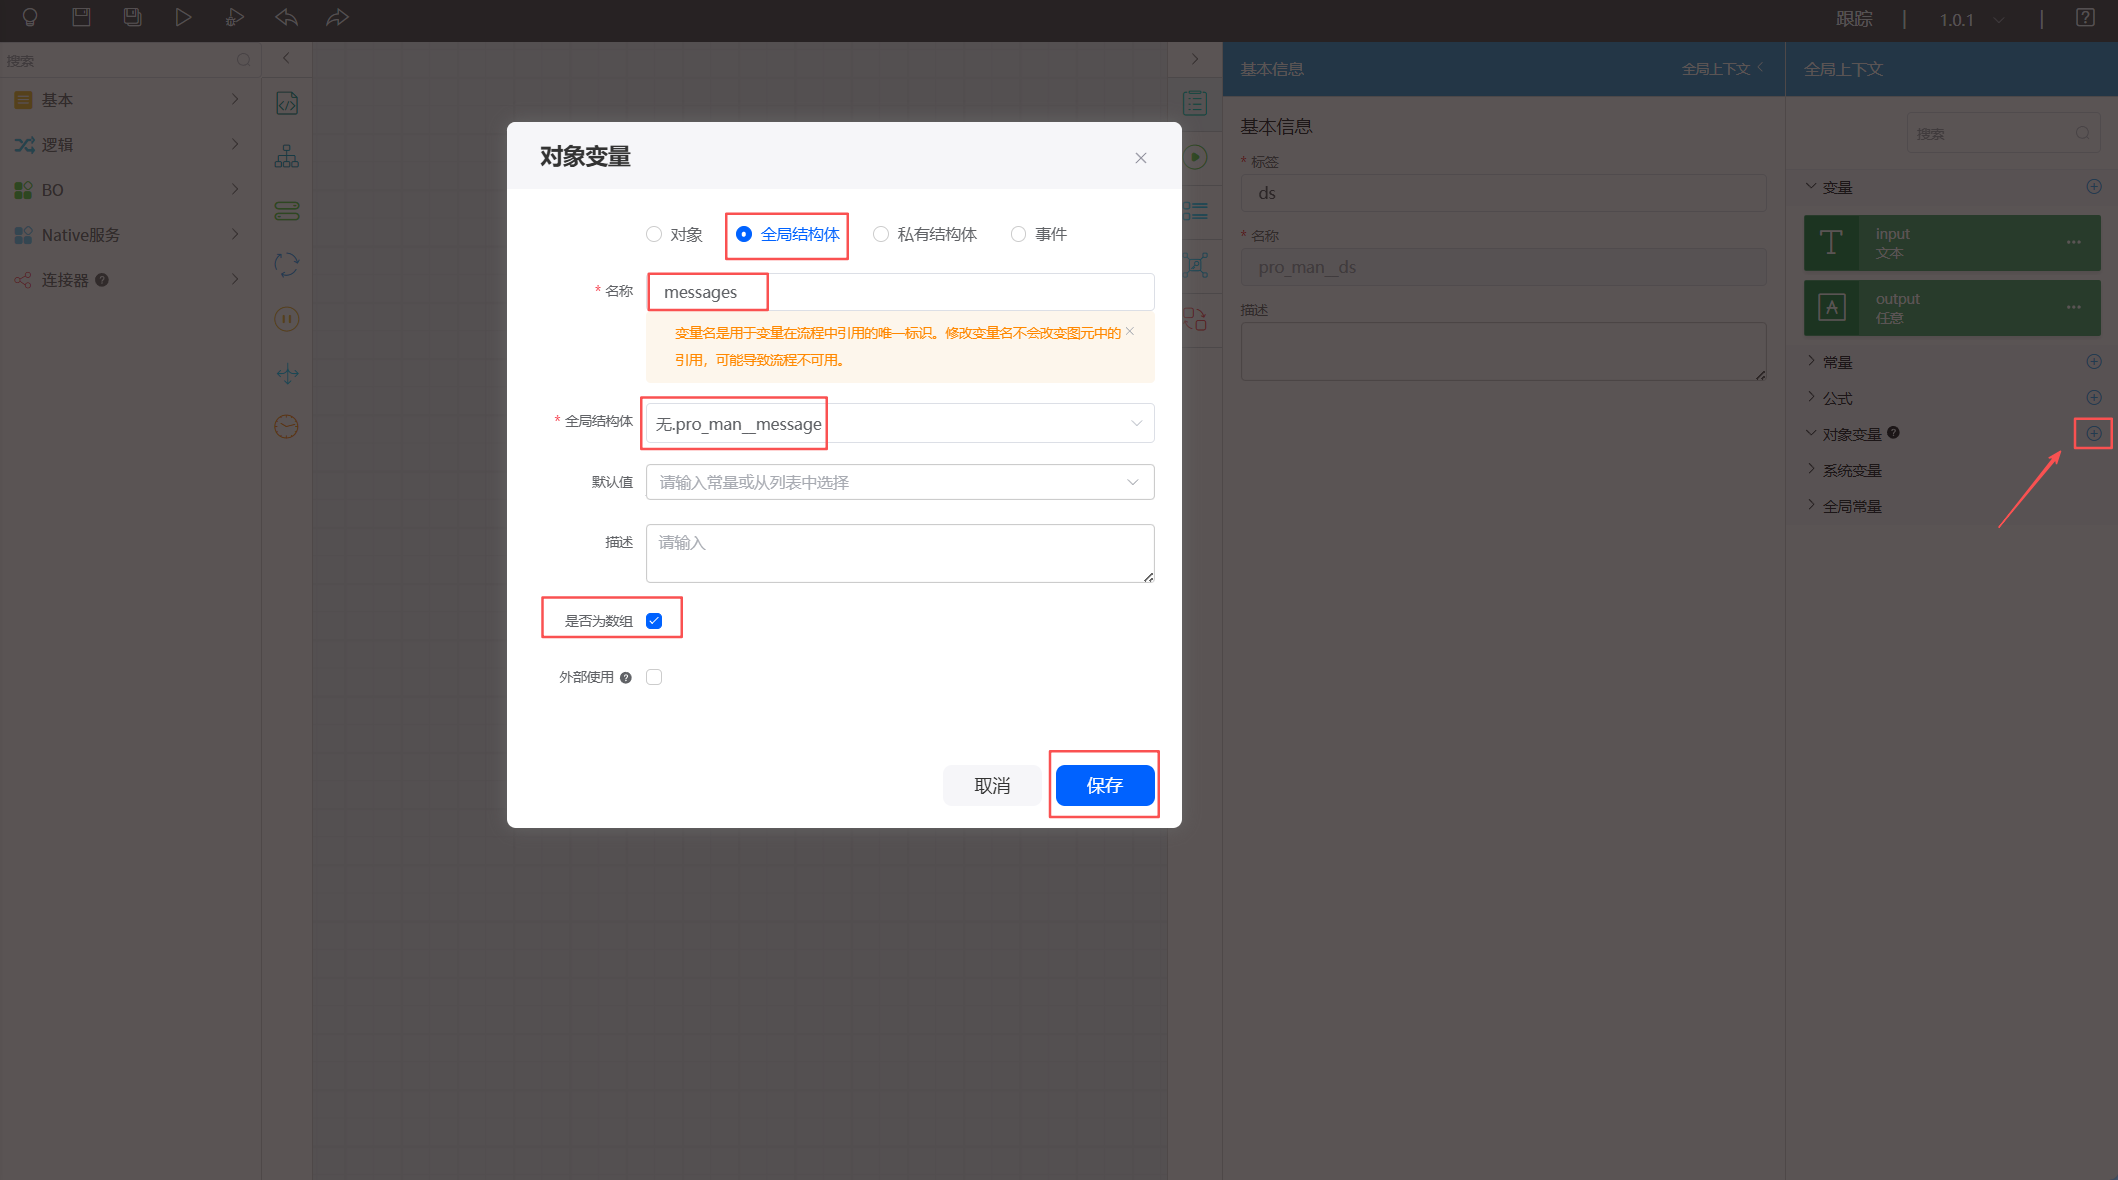
Task: Click the 取消 button
Action: pos(992,785)
